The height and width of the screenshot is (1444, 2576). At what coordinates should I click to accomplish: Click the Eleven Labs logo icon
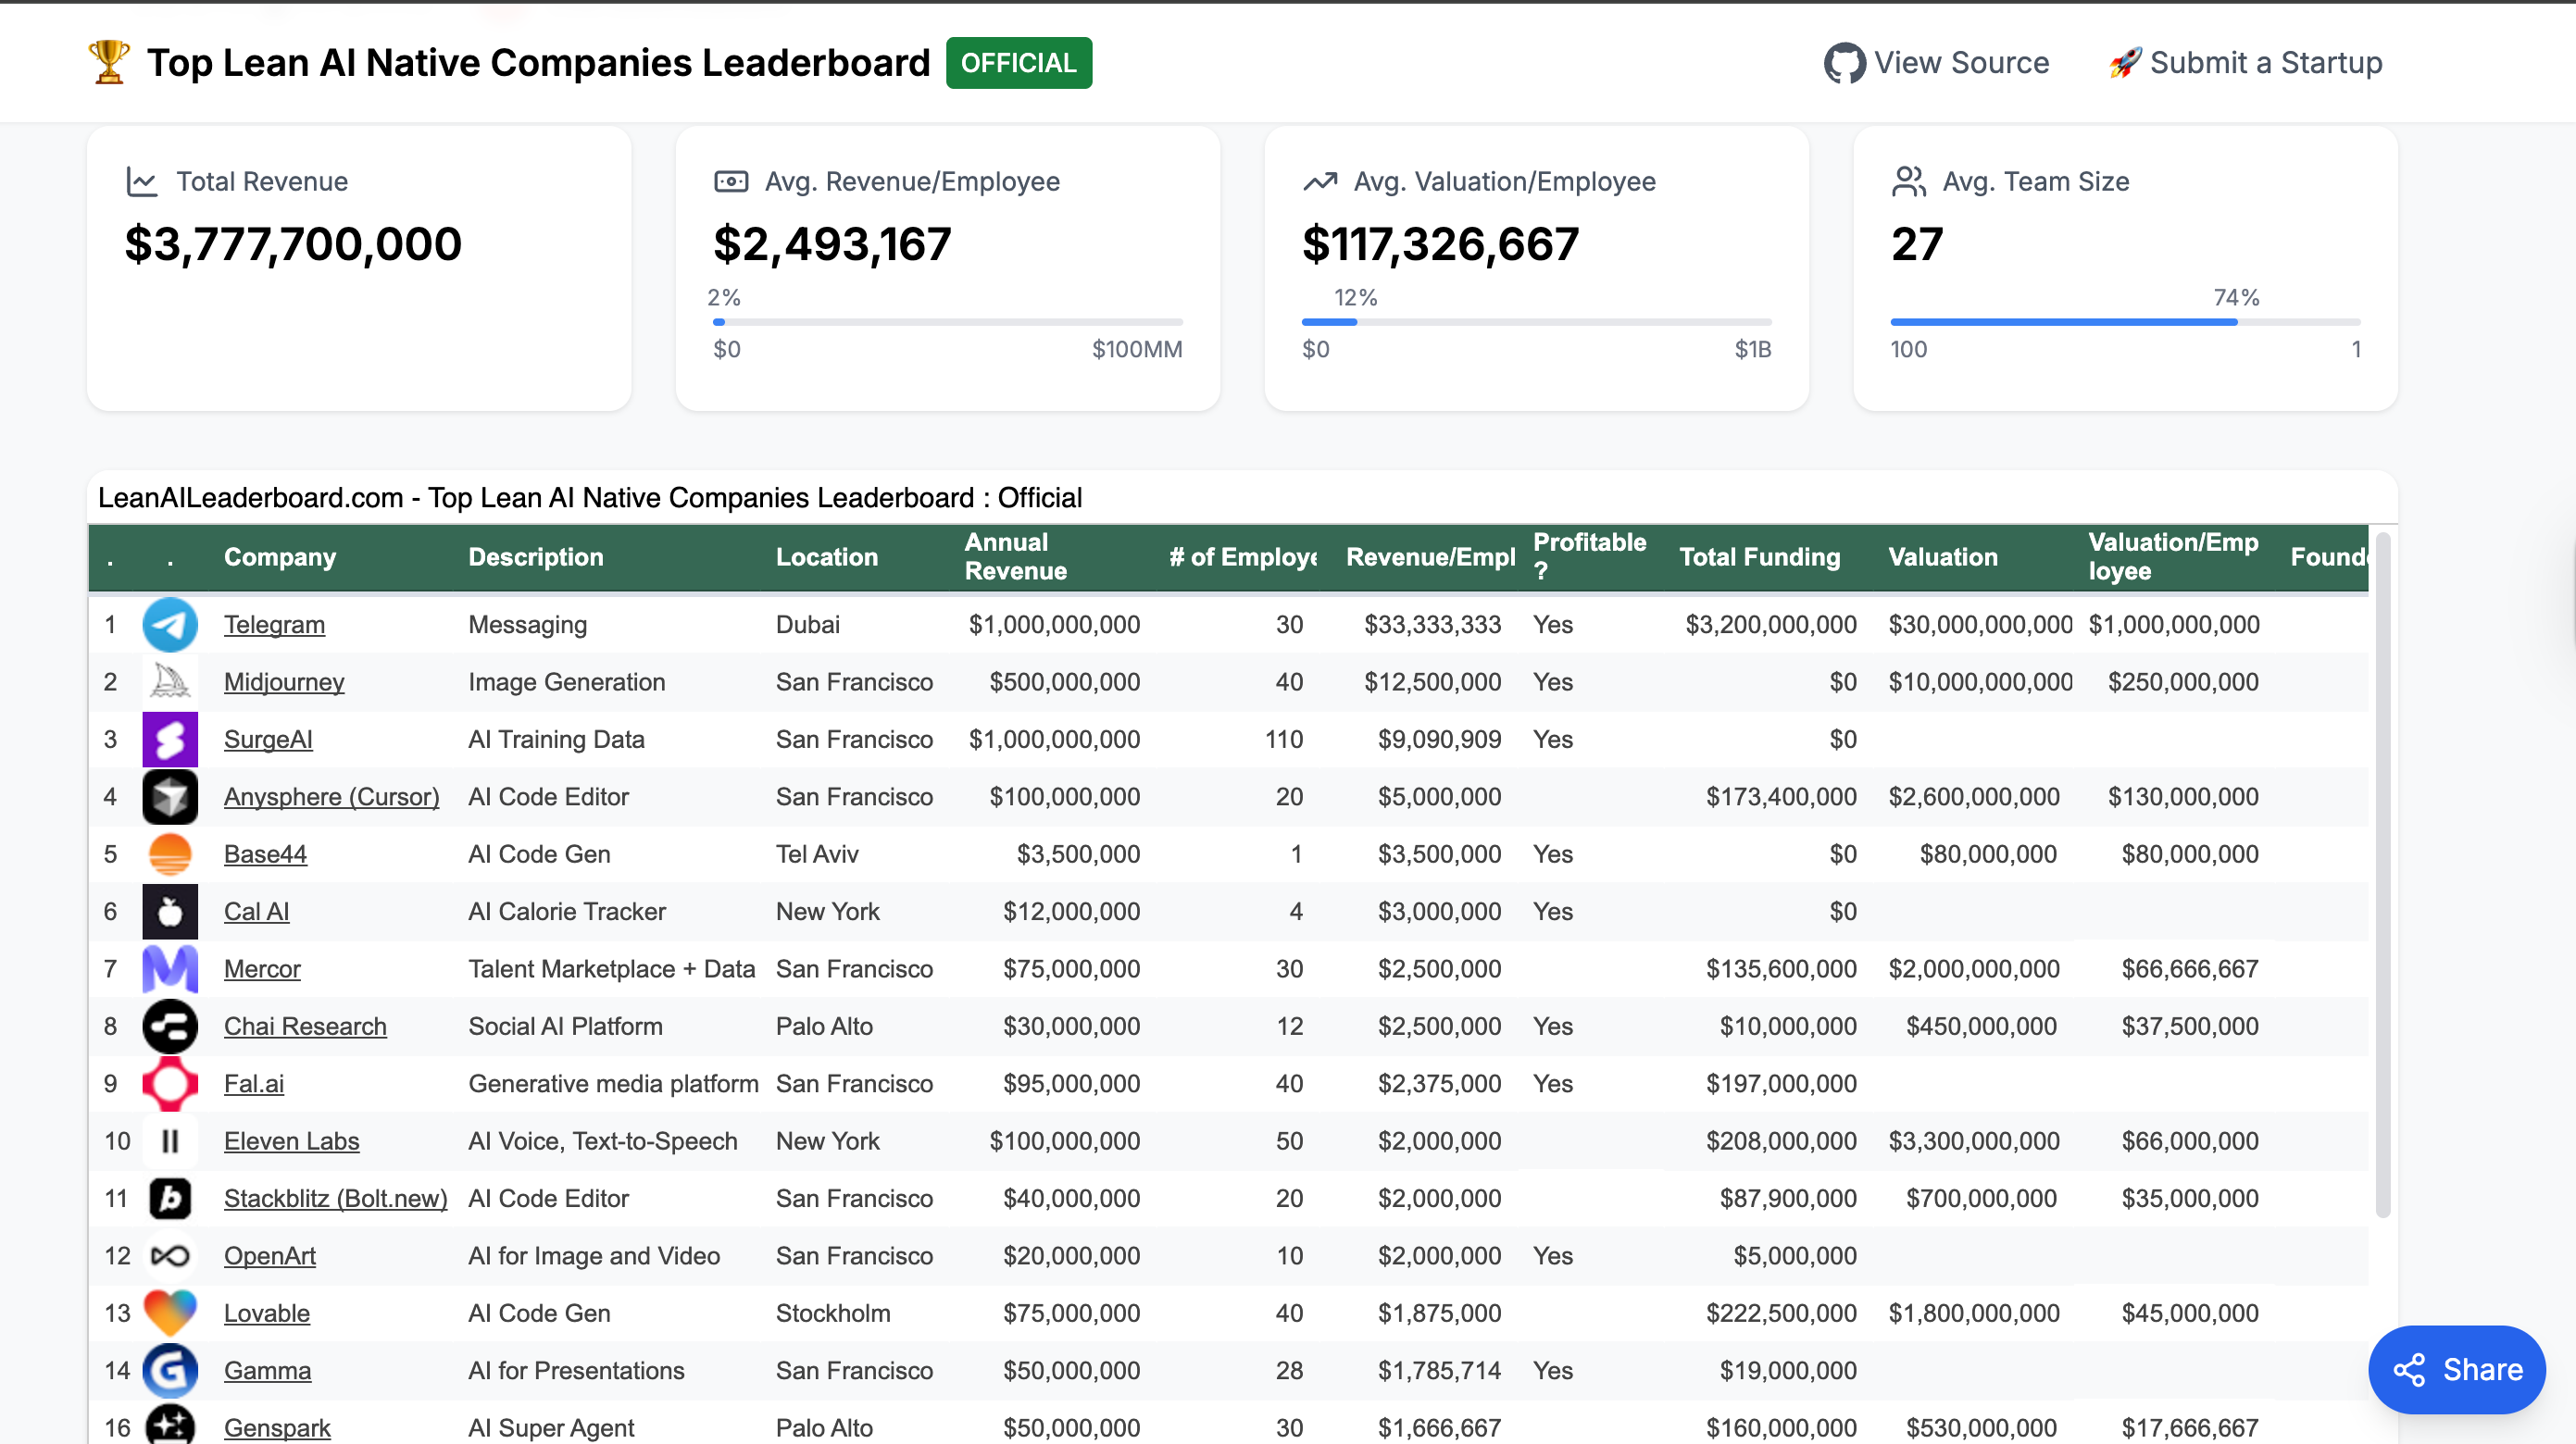[x=170, y=1141]
